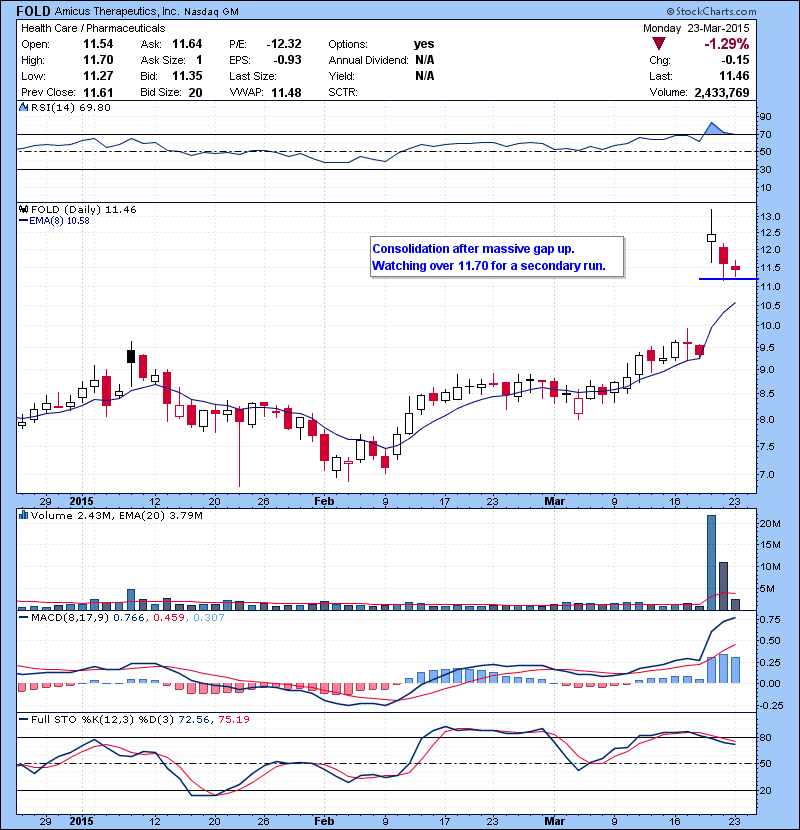Click the Full STO legend line marker
This screenshot has width=800, height=830.
pos(23,719)
